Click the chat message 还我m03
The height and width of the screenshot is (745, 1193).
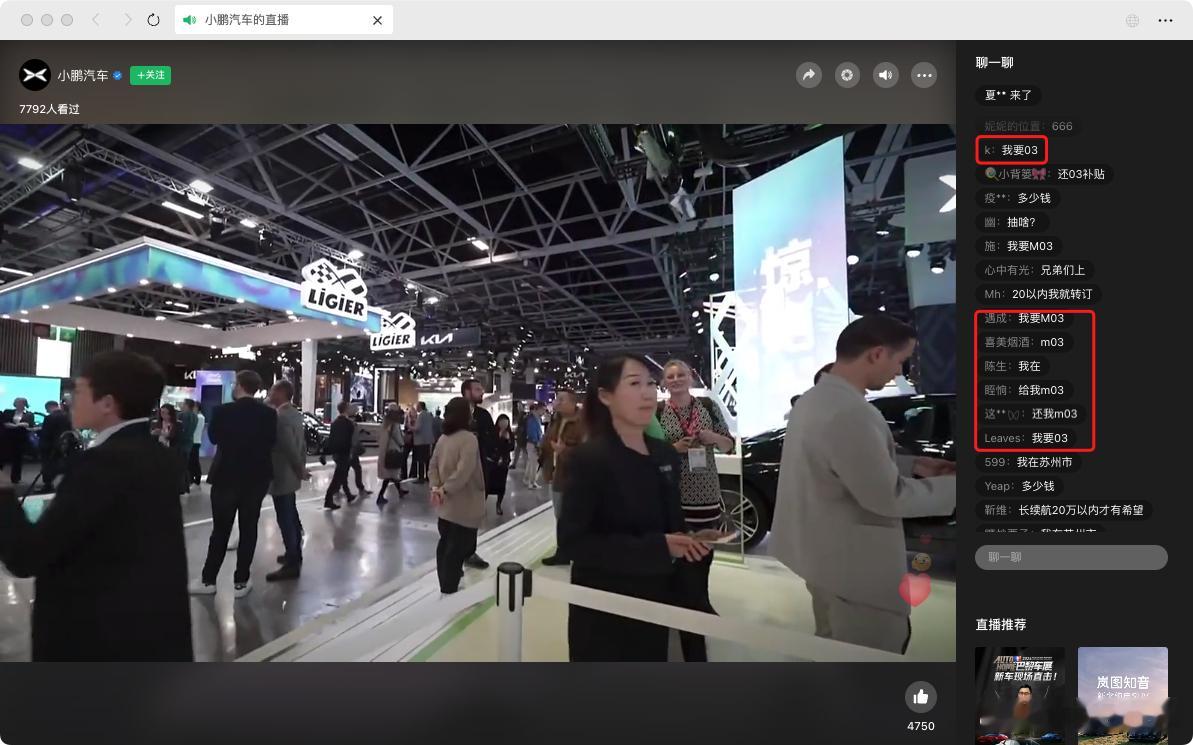click(1030, 414)
